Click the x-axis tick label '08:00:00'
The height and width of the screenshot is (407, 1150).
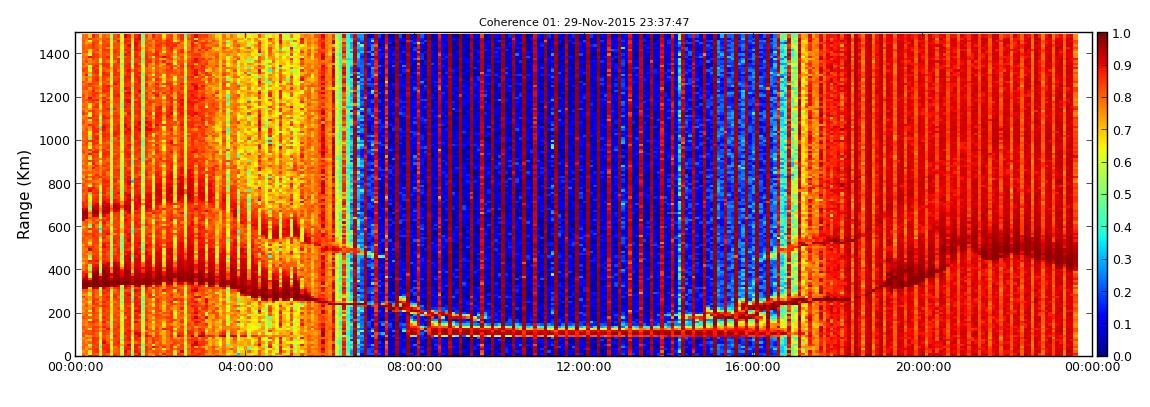tap(414, 367)
